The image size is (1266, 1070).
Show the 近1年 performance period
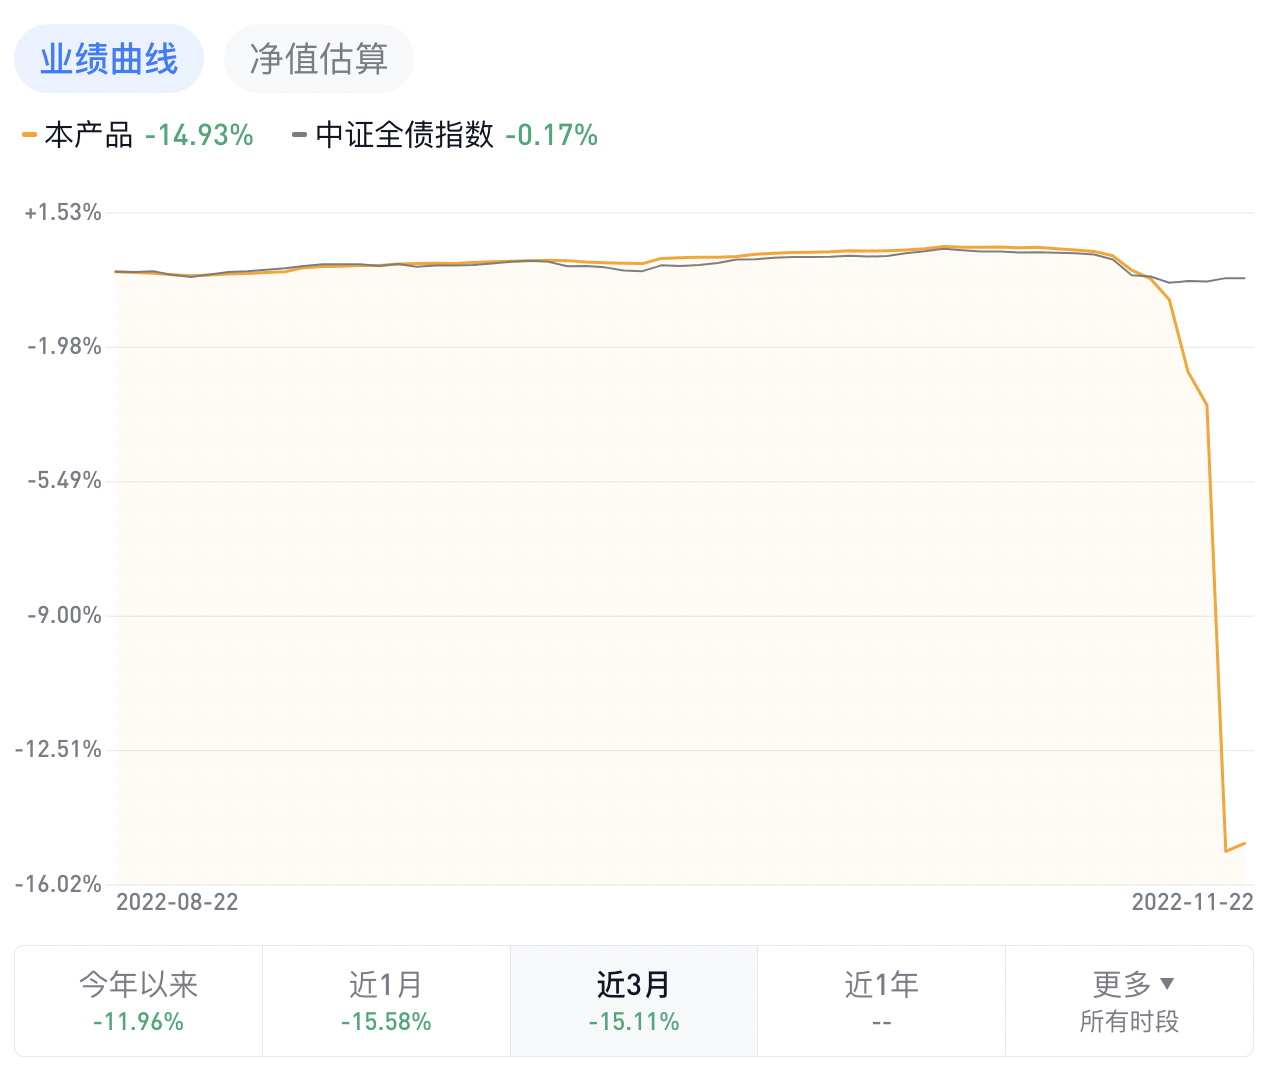[881, 1000]
